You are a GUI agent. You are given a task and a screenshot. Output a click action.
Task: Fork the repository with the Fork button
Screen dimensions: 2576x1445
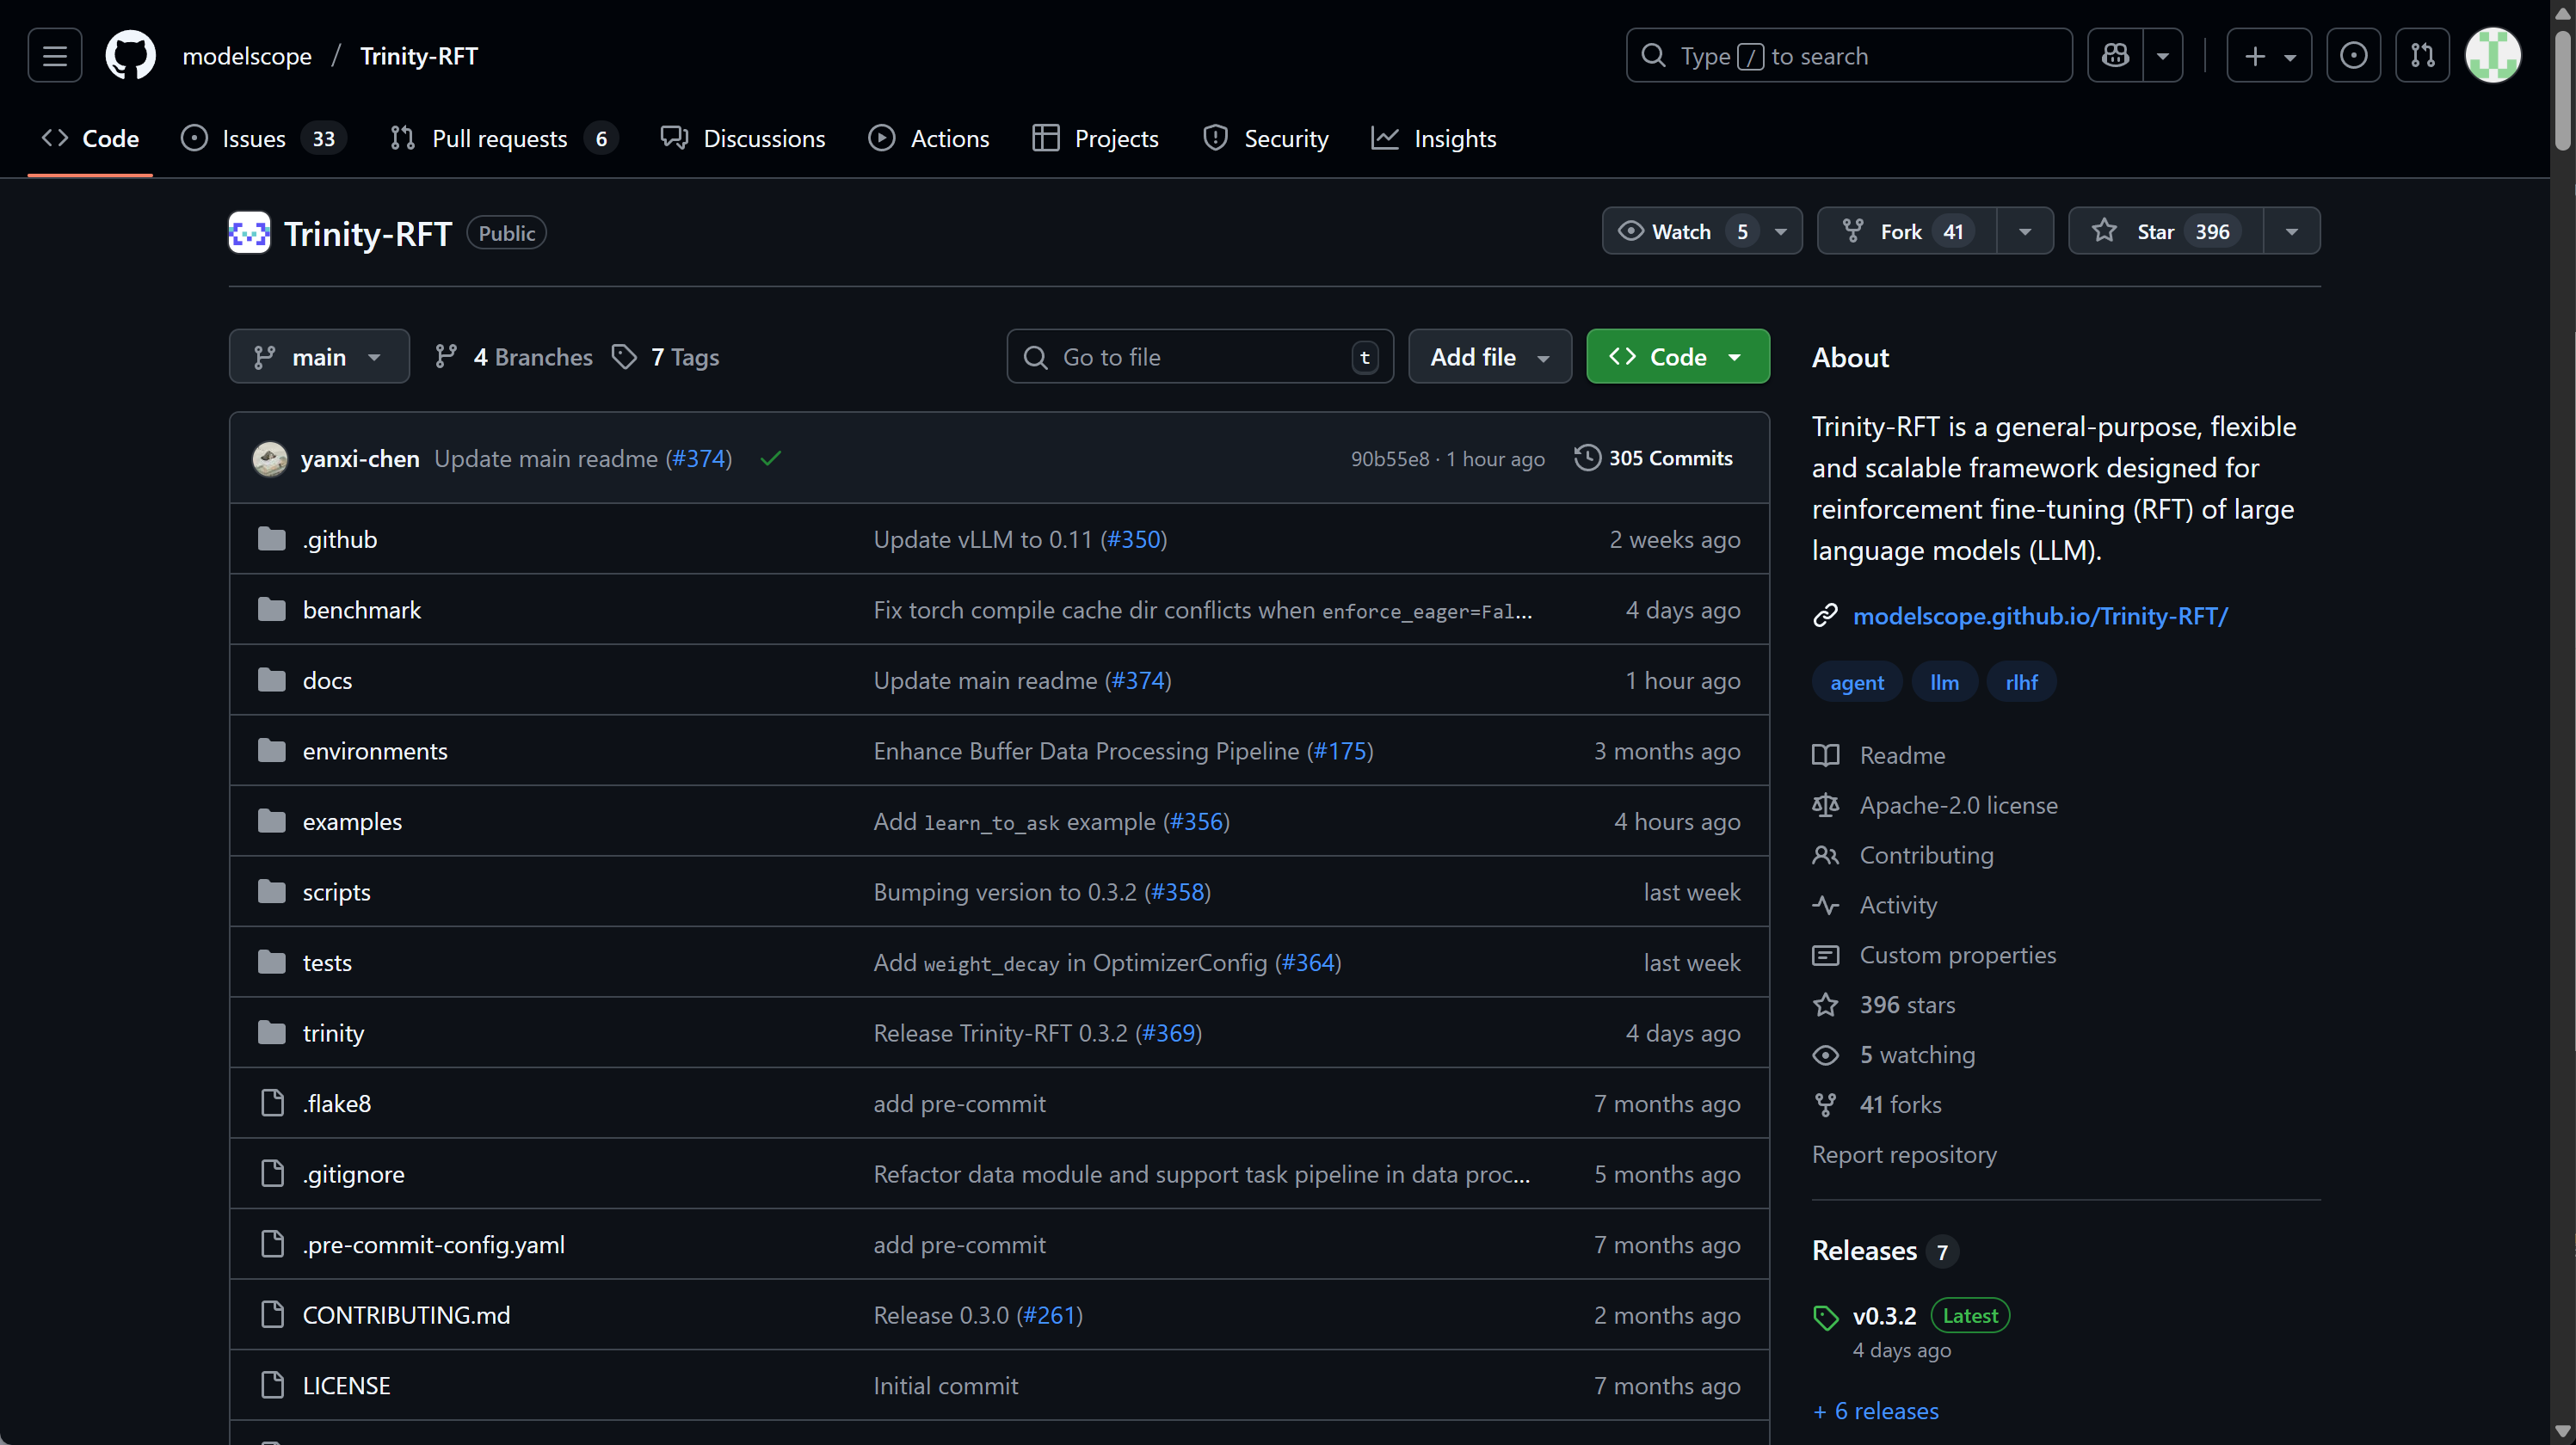point(1907,231)
